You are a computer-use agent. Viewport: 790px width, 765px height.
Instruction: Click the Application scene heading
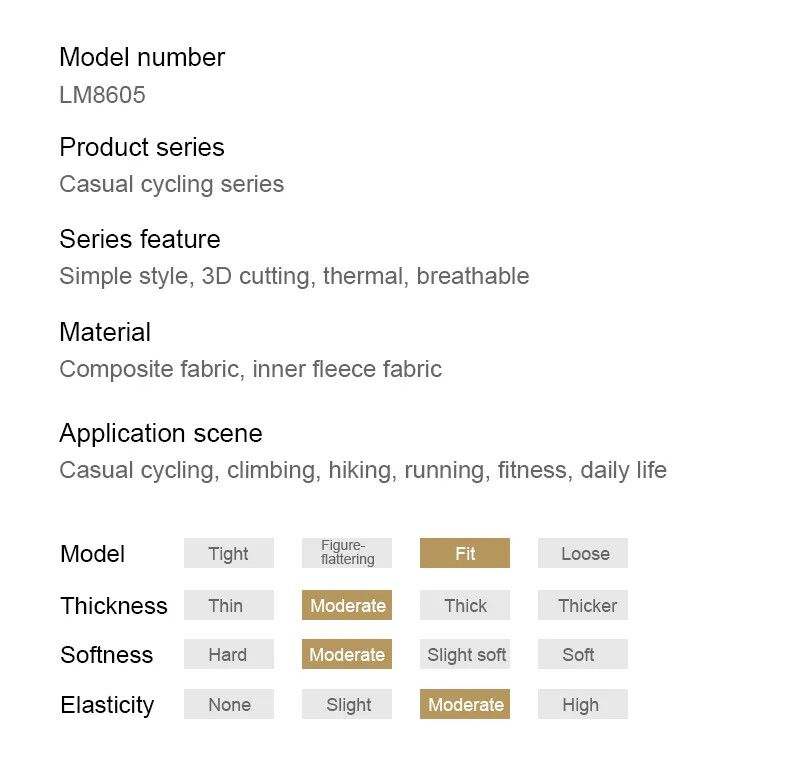click(x=161, y=433)
